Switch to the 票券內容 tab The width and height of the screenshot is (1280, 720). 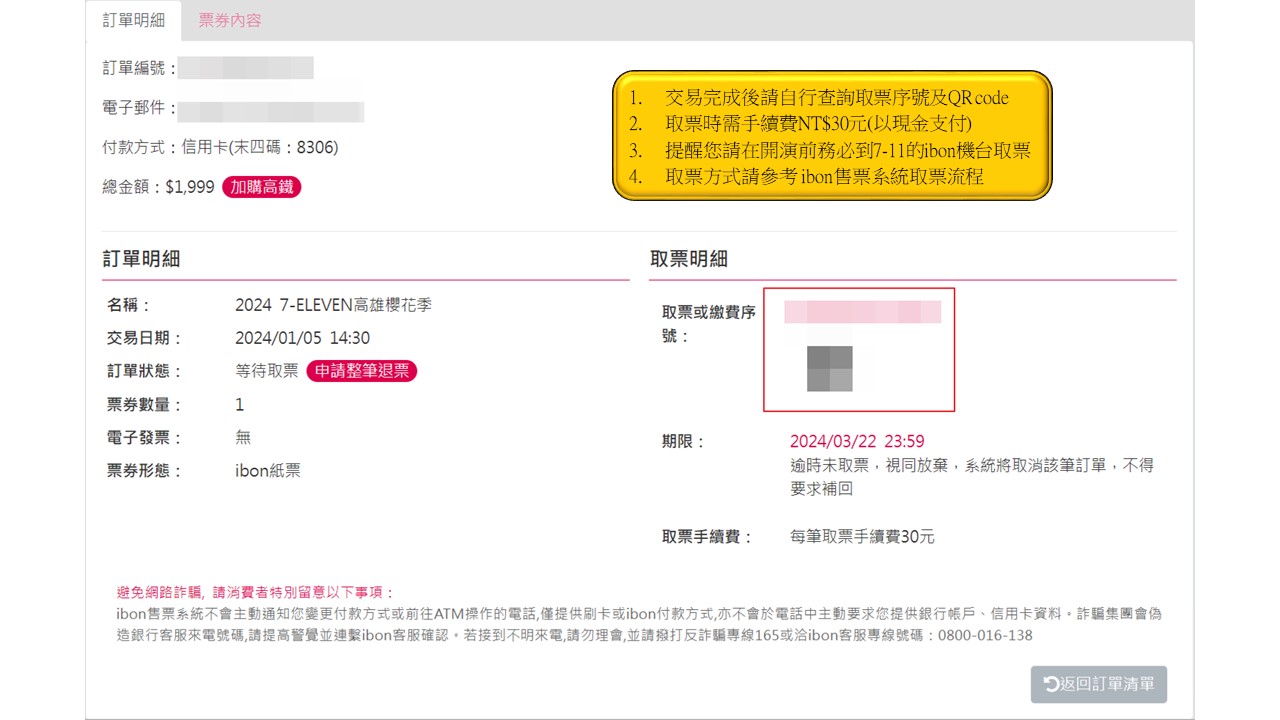click(x=230, y=20)
